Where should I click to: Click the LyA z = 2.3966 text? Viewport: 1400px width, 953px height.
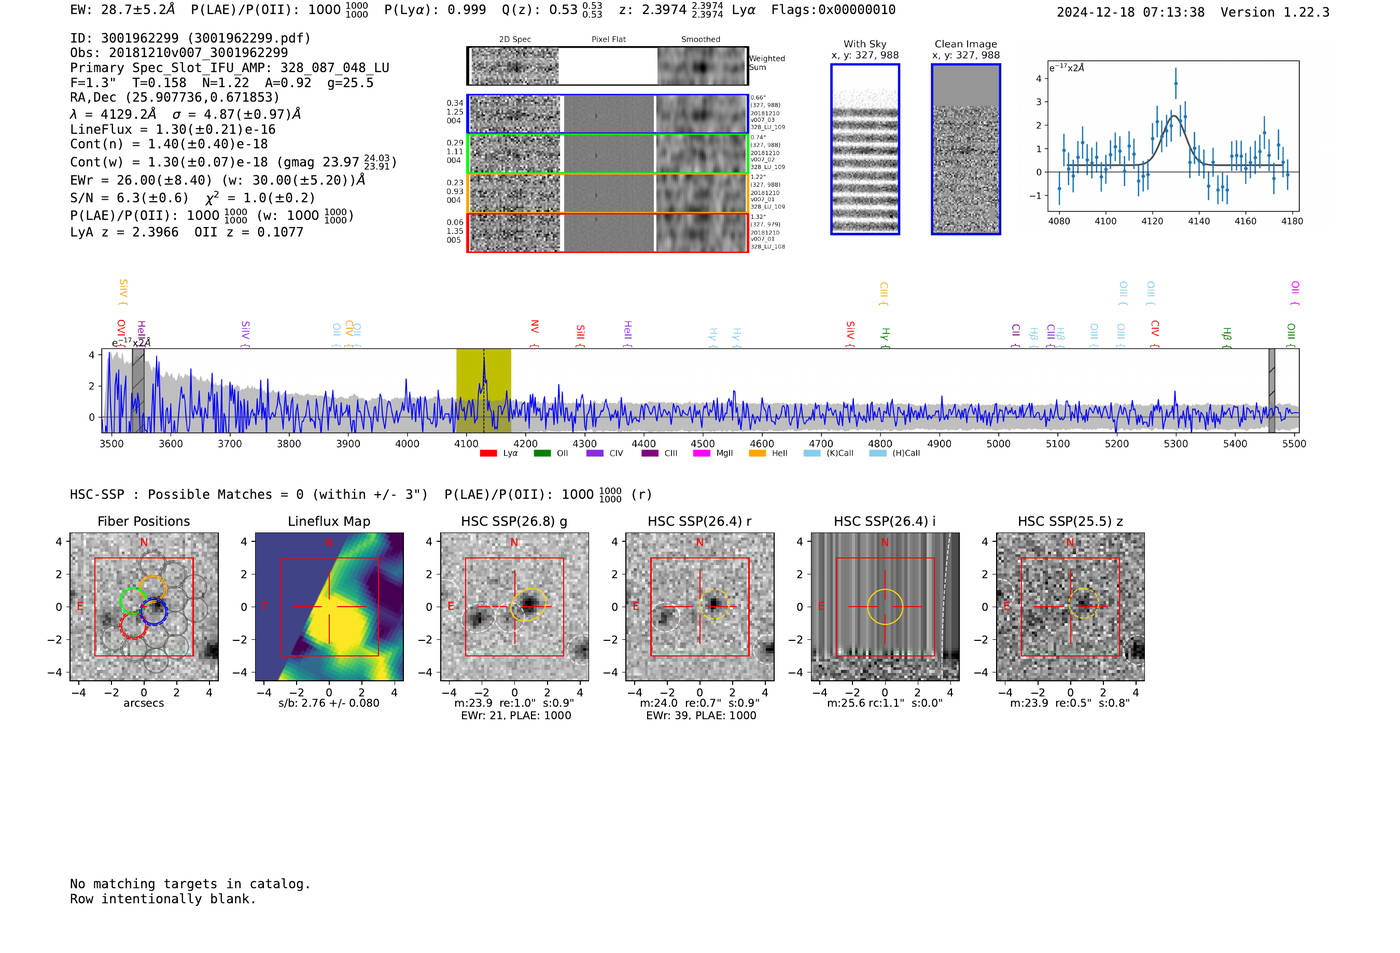click(124, 232)
